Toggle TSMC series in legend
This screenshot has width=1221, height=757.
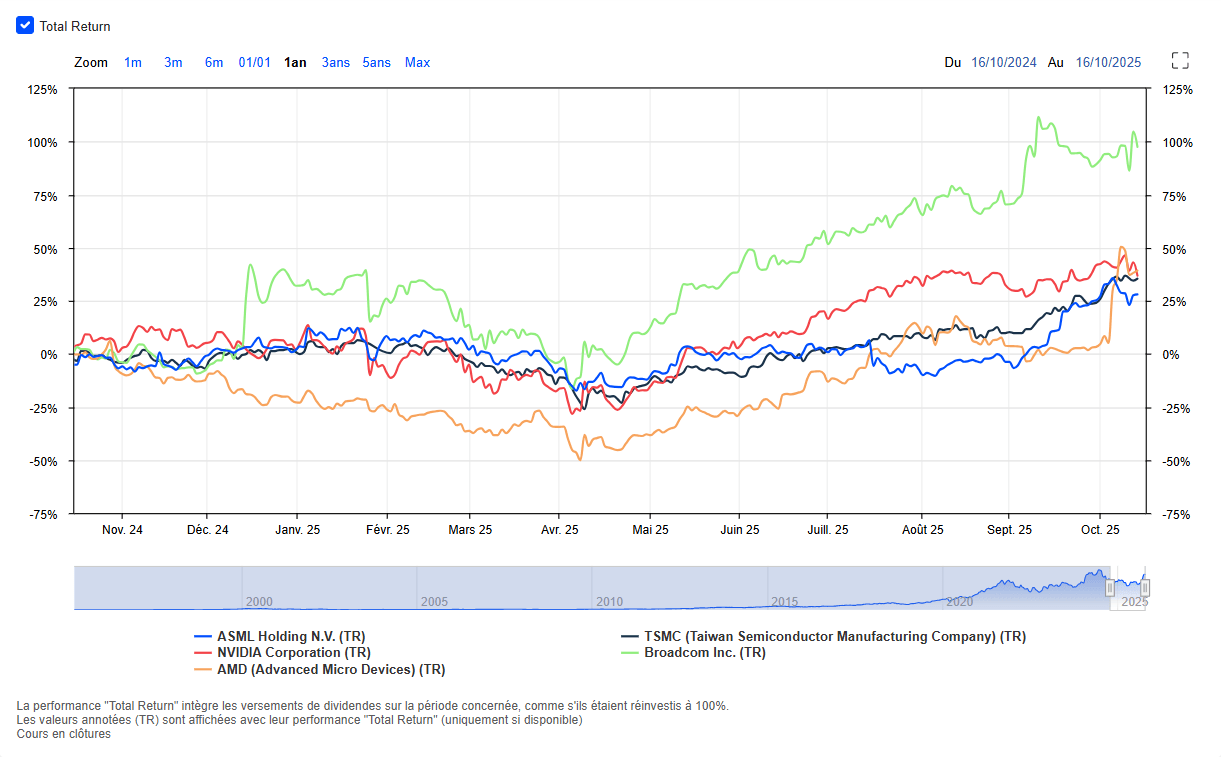pyautogui.click(x=834, y=637)
